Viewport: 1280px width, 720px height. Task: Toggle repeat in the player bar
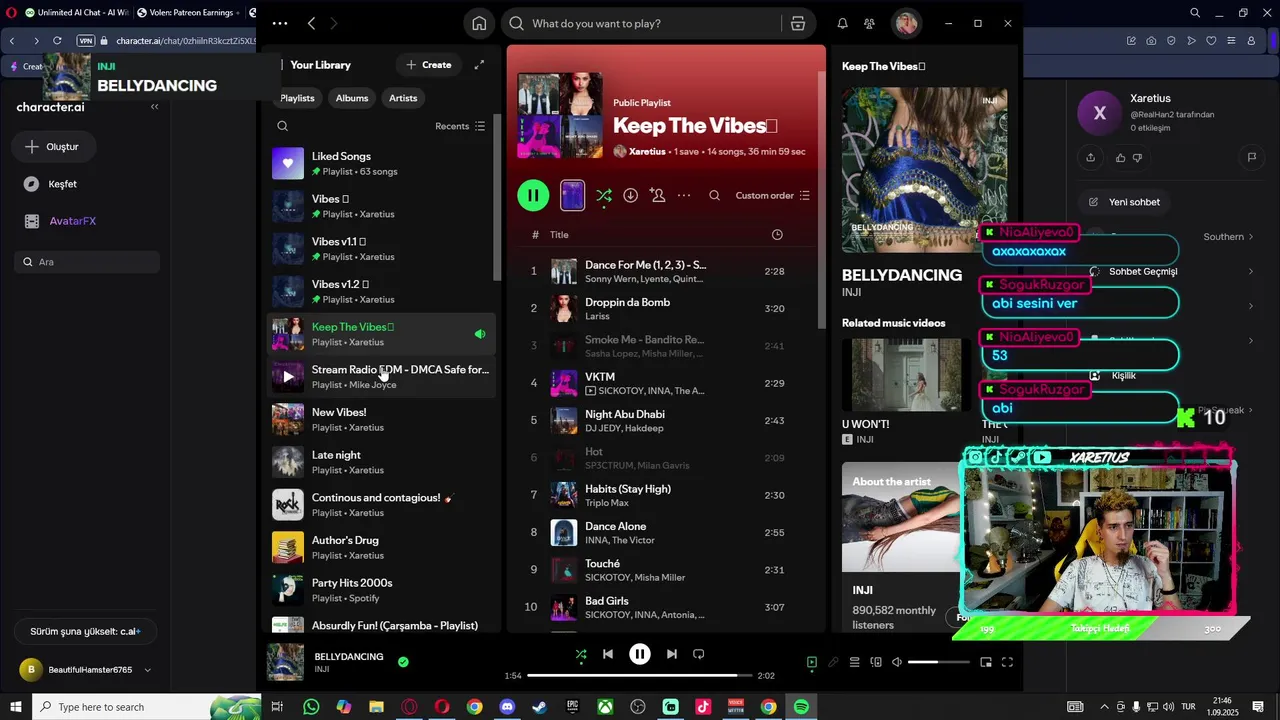[699, 654]
